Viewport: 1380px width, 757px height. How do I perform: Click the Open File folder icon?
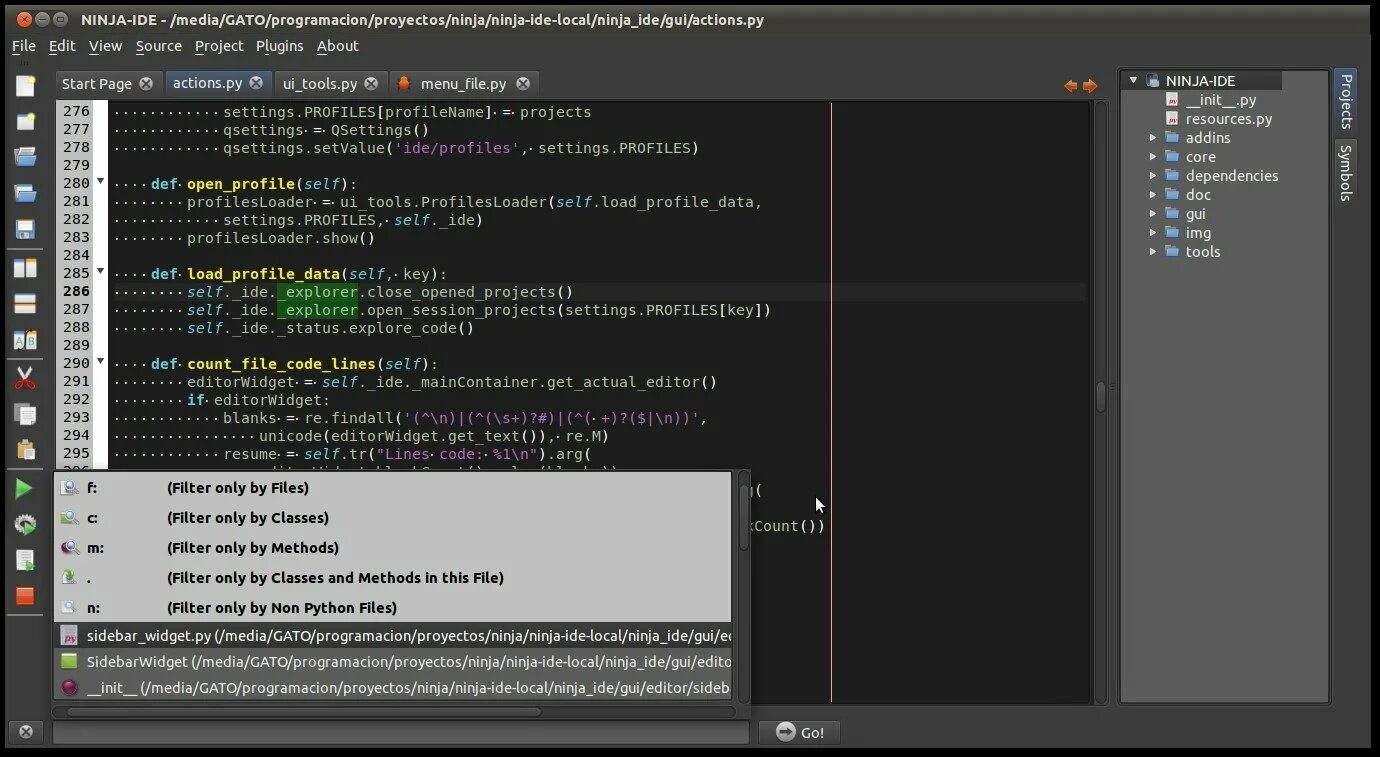tap(25, 157)
